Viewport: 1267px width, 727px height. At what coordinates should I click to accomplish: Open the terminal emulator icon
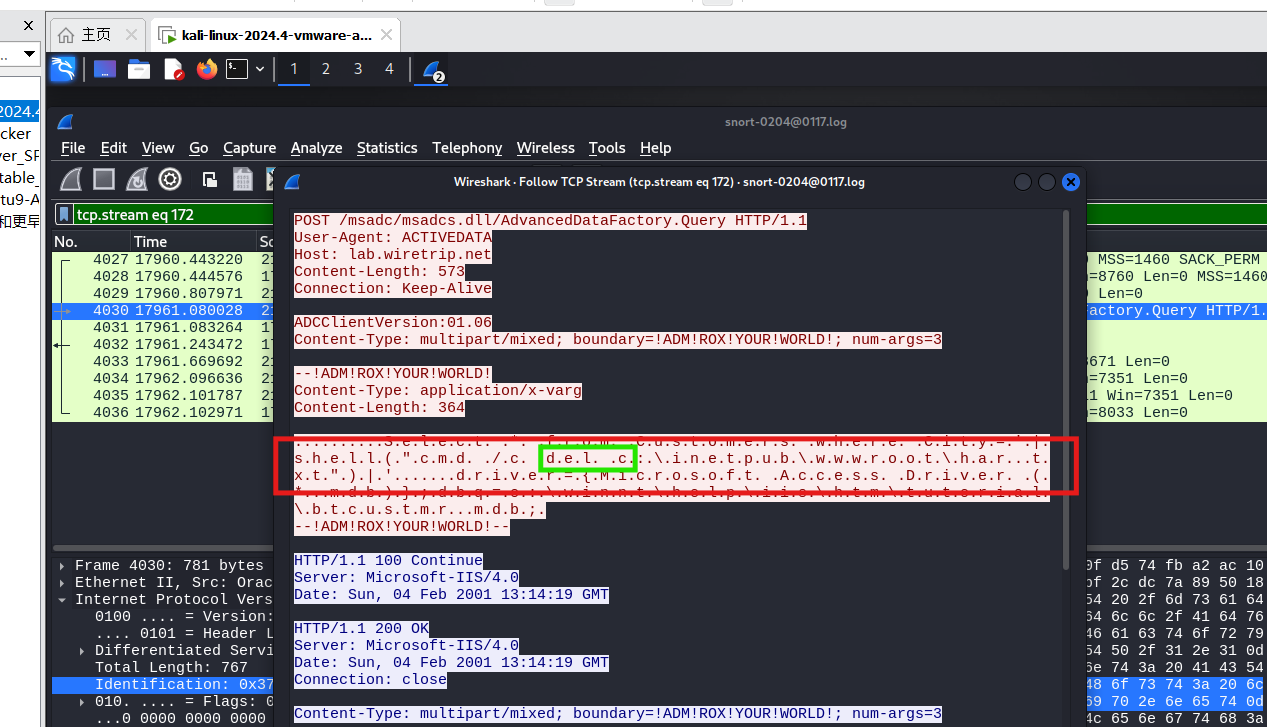coord(236,69)
